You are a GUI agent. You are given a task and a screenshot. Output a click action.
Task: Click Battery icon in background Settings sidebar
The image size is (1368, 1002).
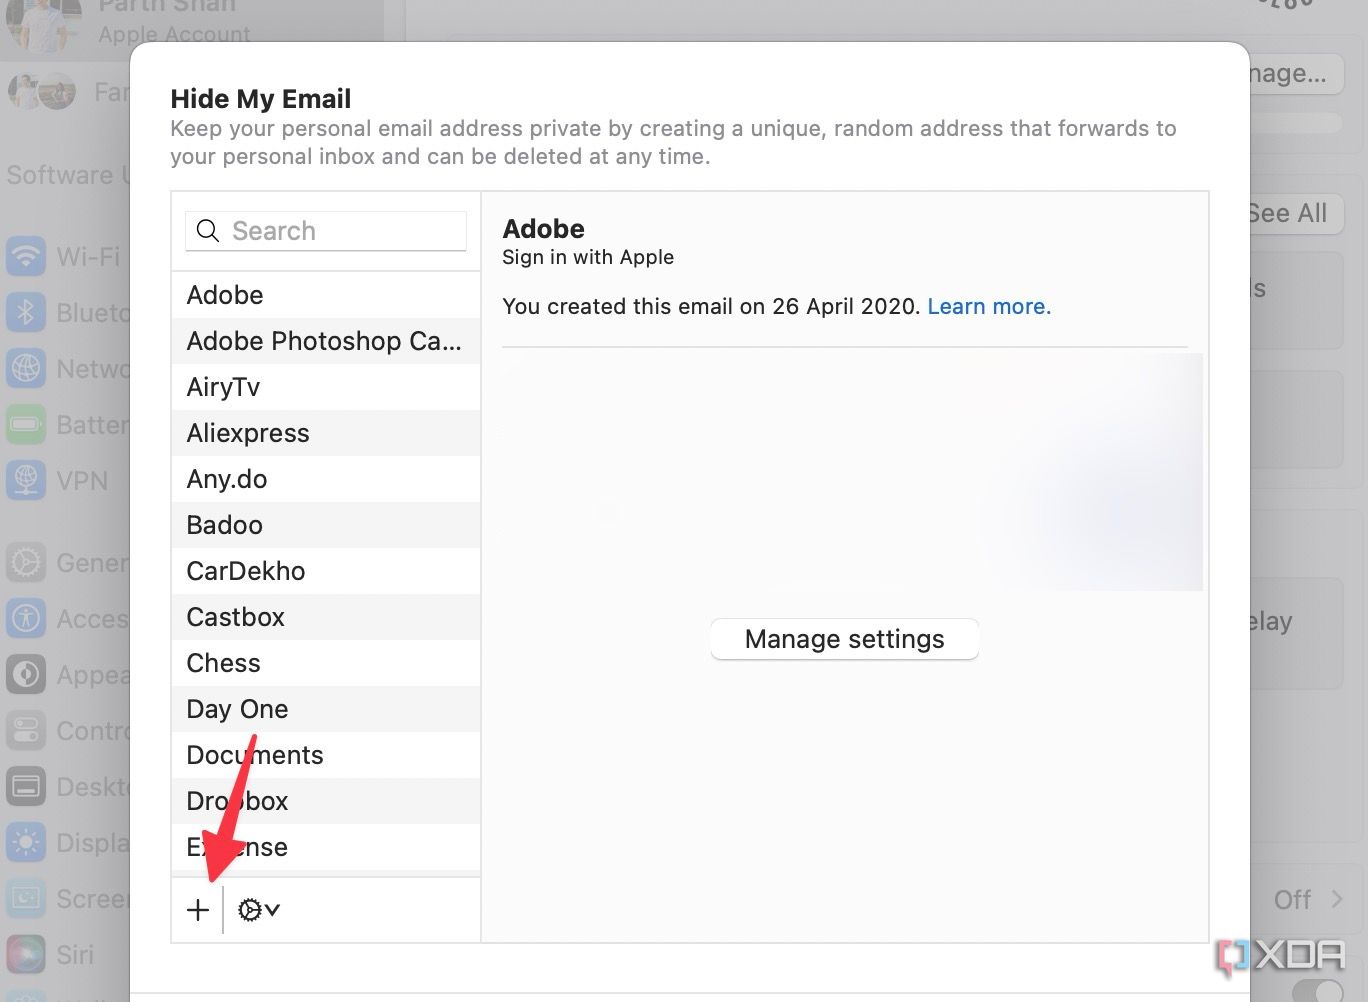26,425
